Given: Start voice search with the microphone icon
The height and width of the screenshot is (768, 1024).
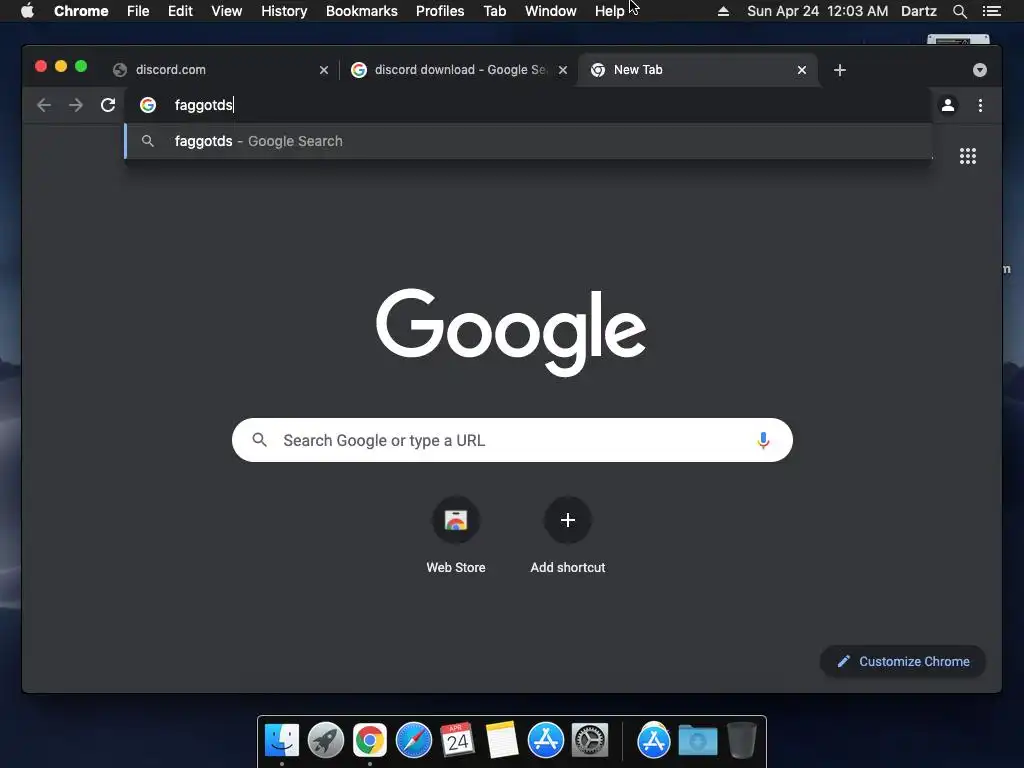Looking at the screenshot, I should point(763,441).
